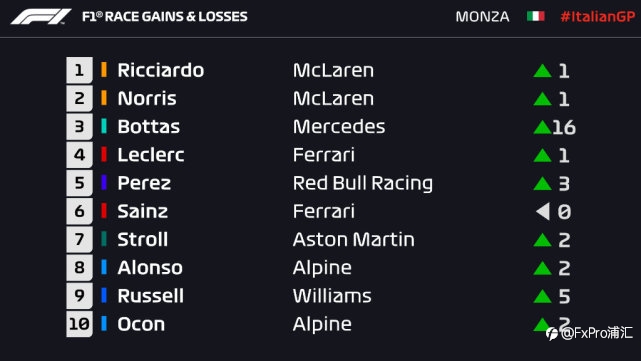This screenshot has width=641, height=361.
Task: Click the red Ferrari color bar for Leclerc
Action: click(x=104, y=155)
